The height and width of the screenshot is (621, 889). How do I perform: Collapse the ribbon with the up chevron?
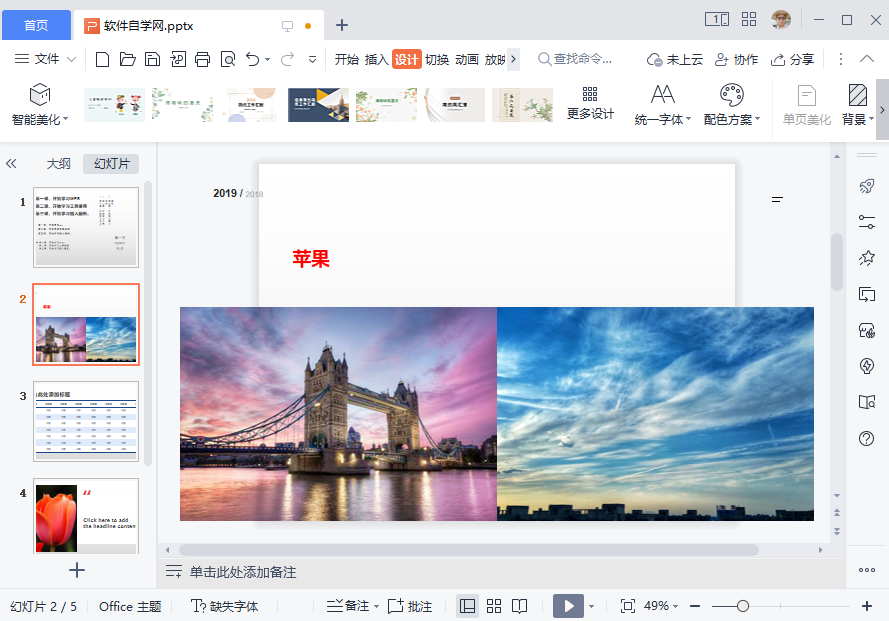click(x=866, y=59)
